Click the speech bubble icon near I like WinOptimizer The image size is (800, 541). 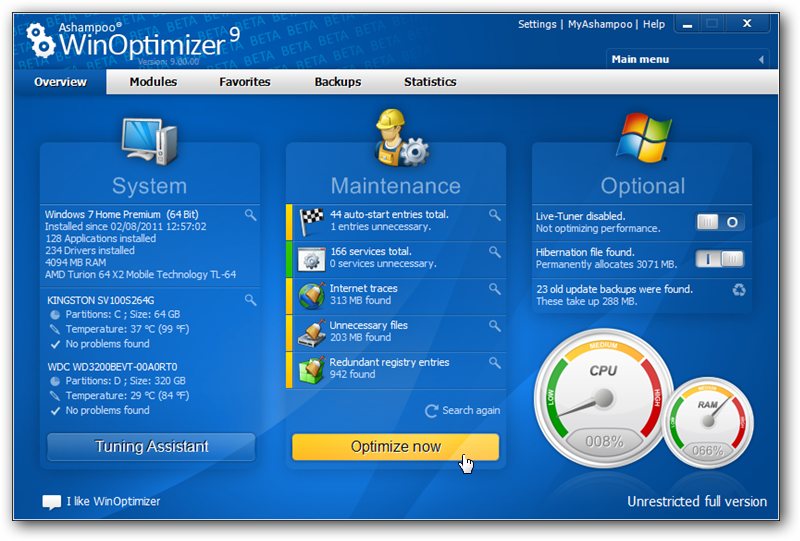tap(52, 502)
